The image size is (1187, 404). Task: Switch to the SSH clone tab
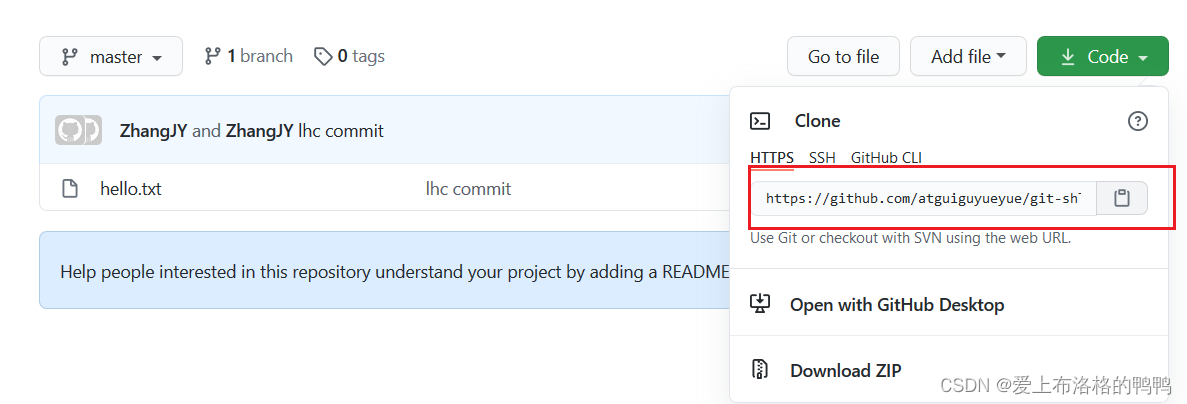(x=822, y=158)
